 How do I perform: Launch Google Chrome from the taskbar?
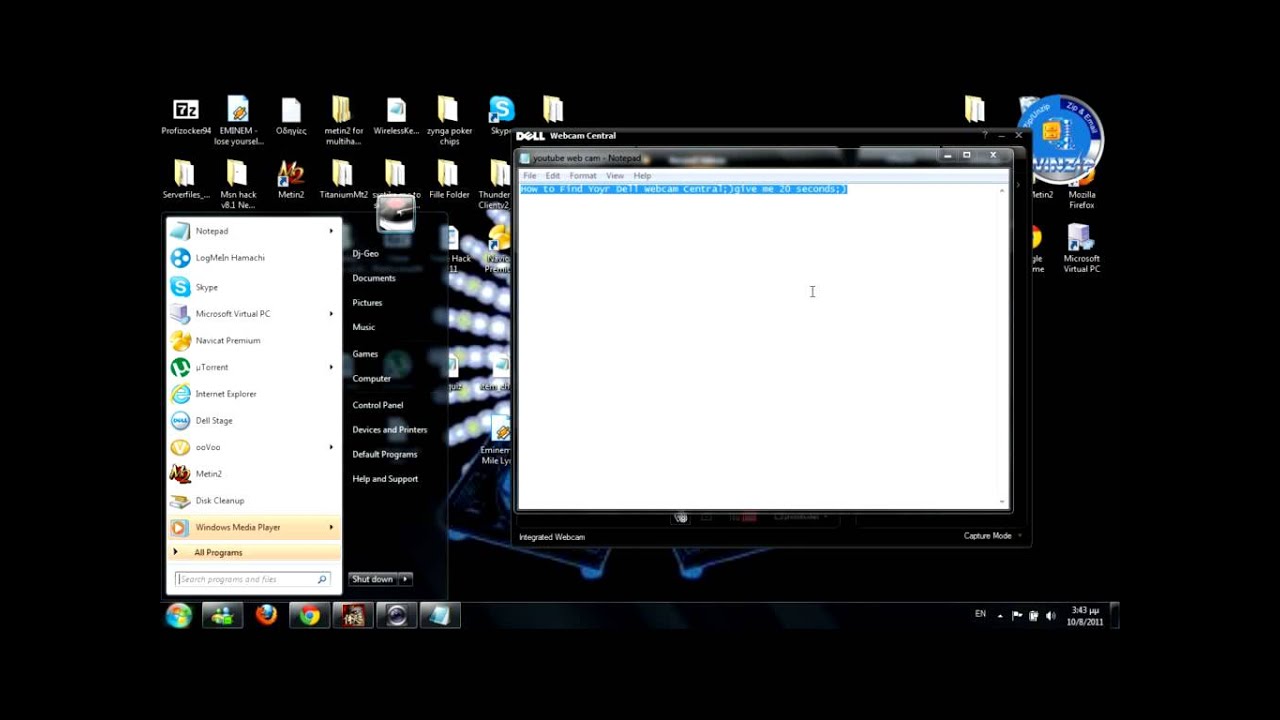click(310, 616)
